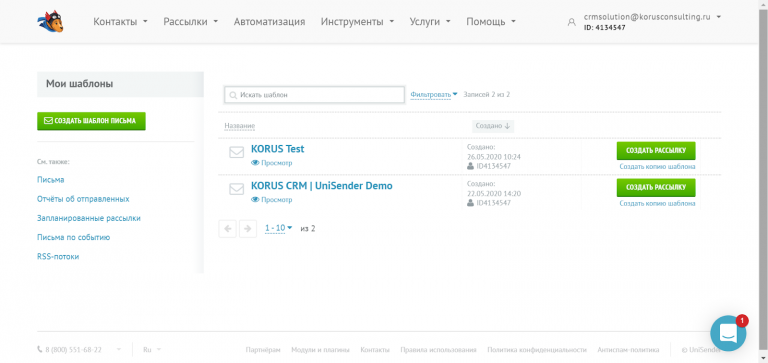Open the user account profile icon

[x=571, y=22]
